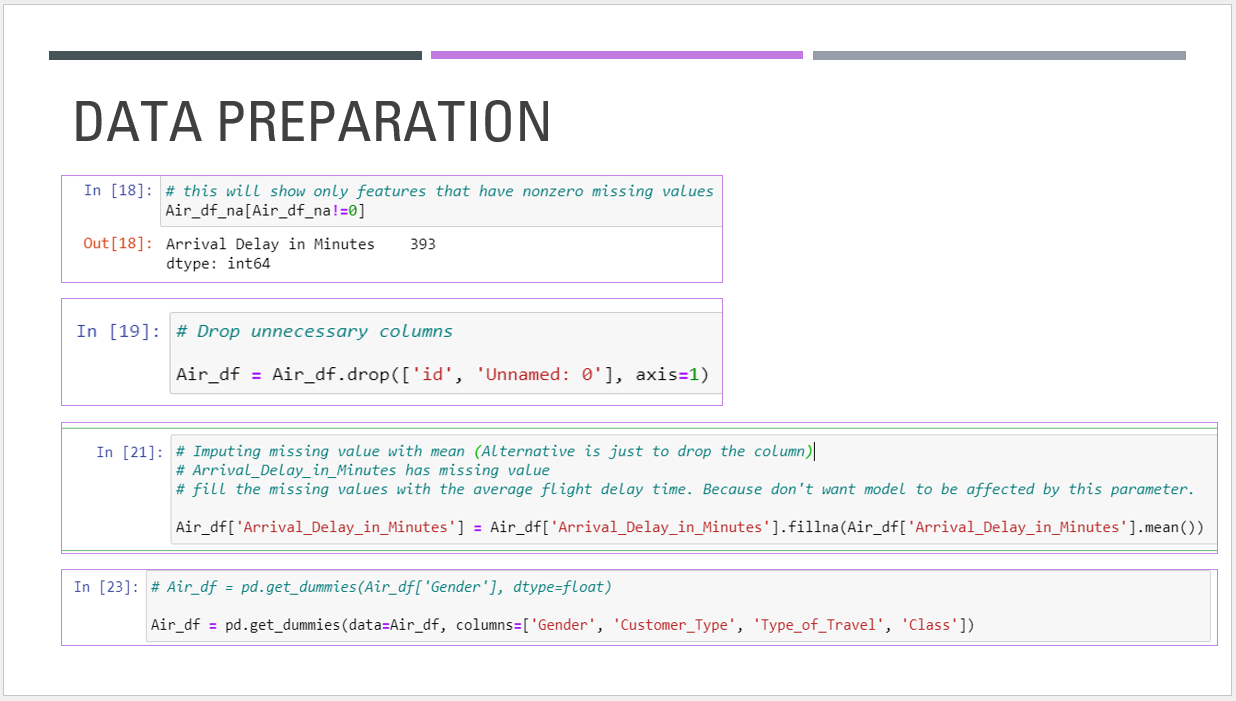The image size is (1236, 701).
Task: Click the 'fill the missing values with the average' comment
Action: click(x=684, y=489)
